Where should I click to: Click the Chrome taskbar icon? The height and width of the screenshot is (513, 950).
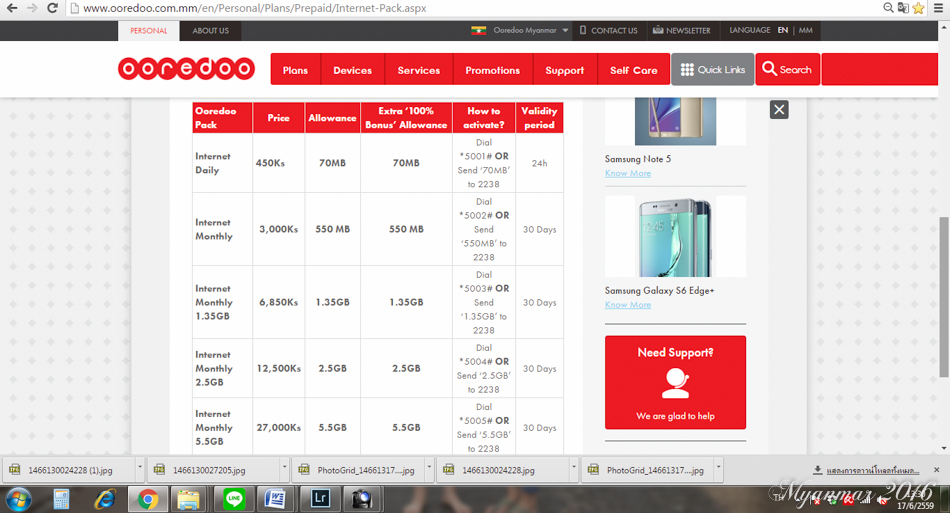pos(147,500)
